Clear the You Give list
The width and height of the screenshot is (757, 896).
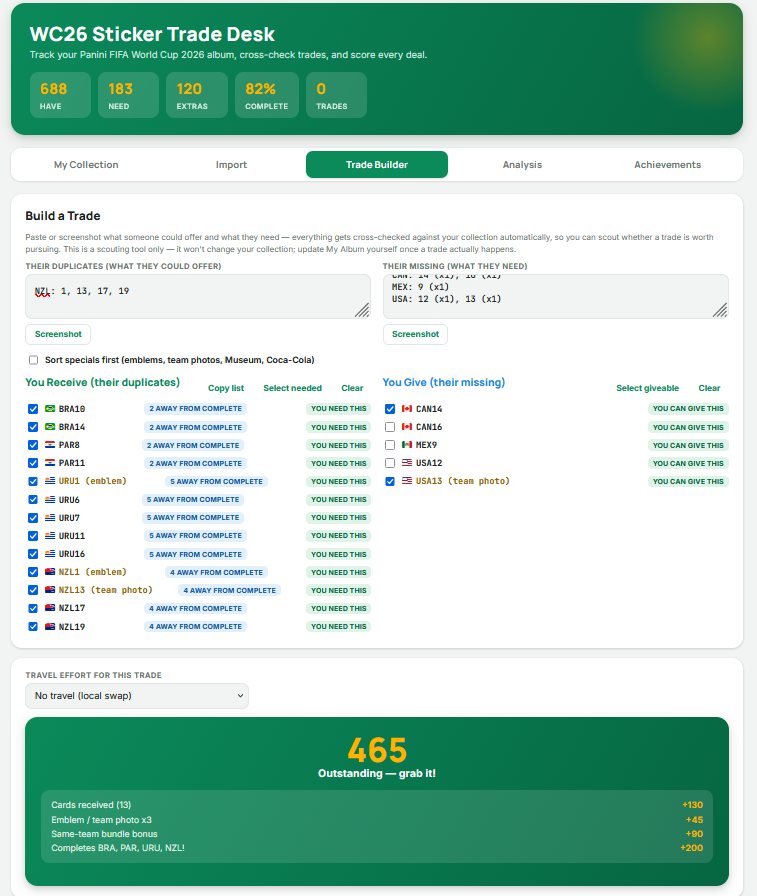(x=709, y=388)
